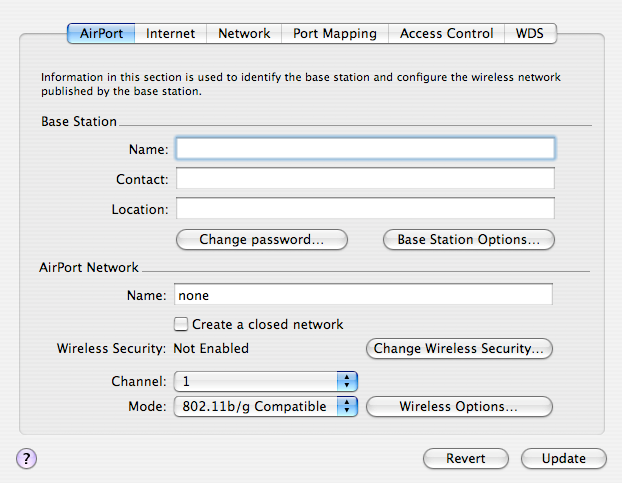This screenshot has height=483, width=622.
Task: Enable Create a closed network checkbox
Action: pyautogui.click(x=181, y=324)
